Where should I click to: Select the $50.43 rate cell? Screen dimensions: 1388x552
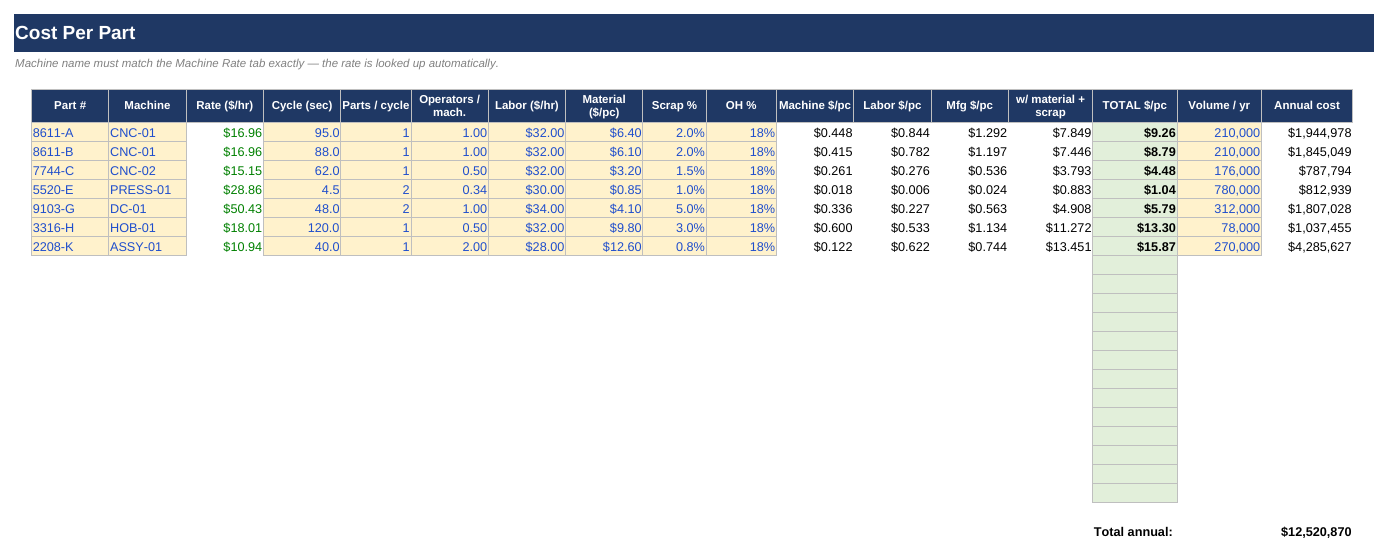pos(225,208)
